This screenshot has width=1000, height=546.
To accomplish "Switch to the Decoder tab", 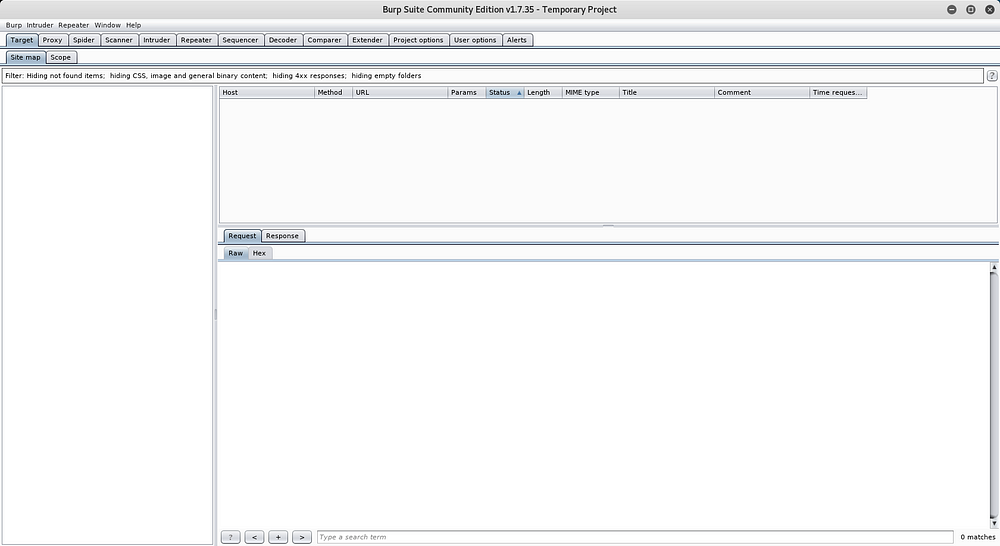I will [x=283, y=40].
